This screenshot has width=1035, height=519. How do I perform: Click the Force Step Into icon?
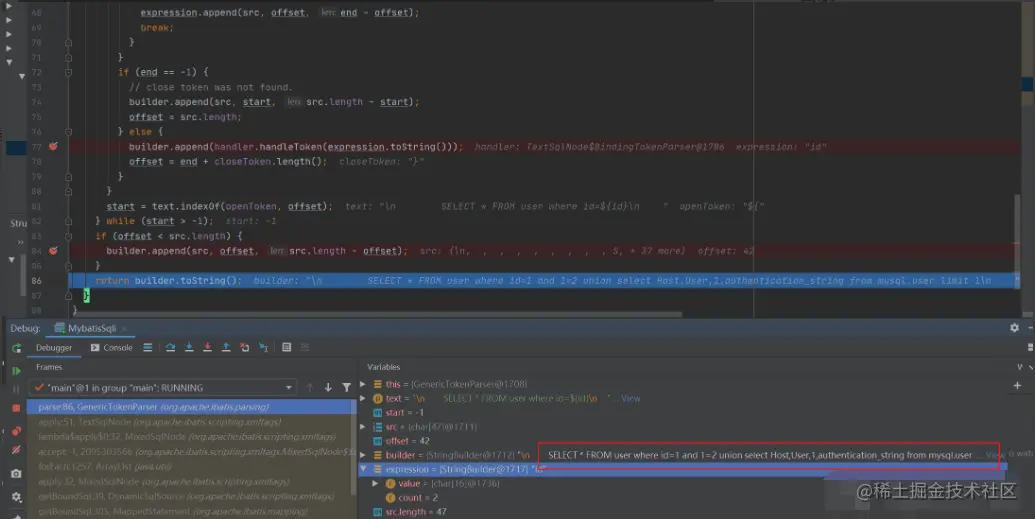click(x=207, y=347)
